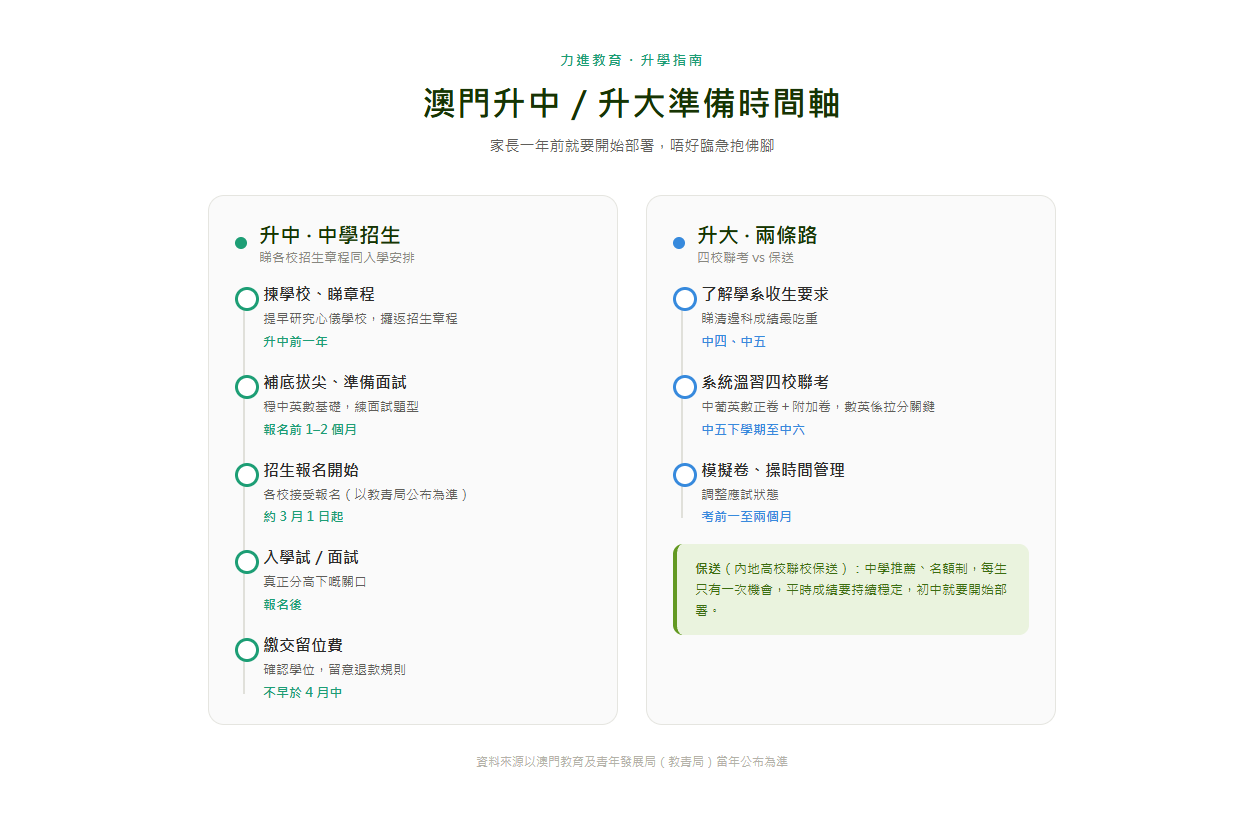
Task: Click timeline marker beside 繳交留位費
Action: pyautogui.click(x=247, y=650)
